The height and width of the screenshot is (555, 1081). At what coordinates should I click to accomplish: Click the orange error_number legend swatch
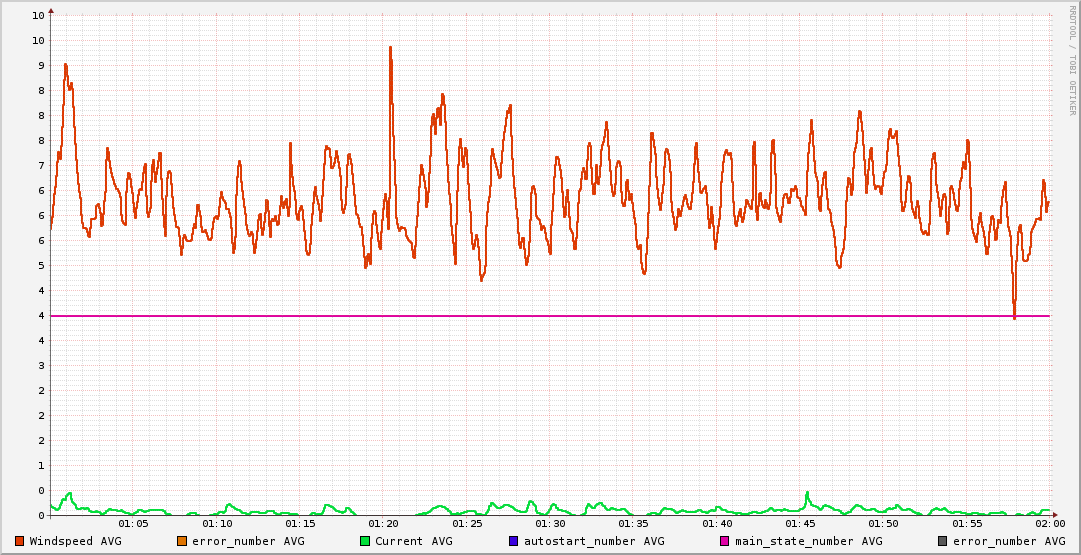pyautogui.click(x=182, y=541)
